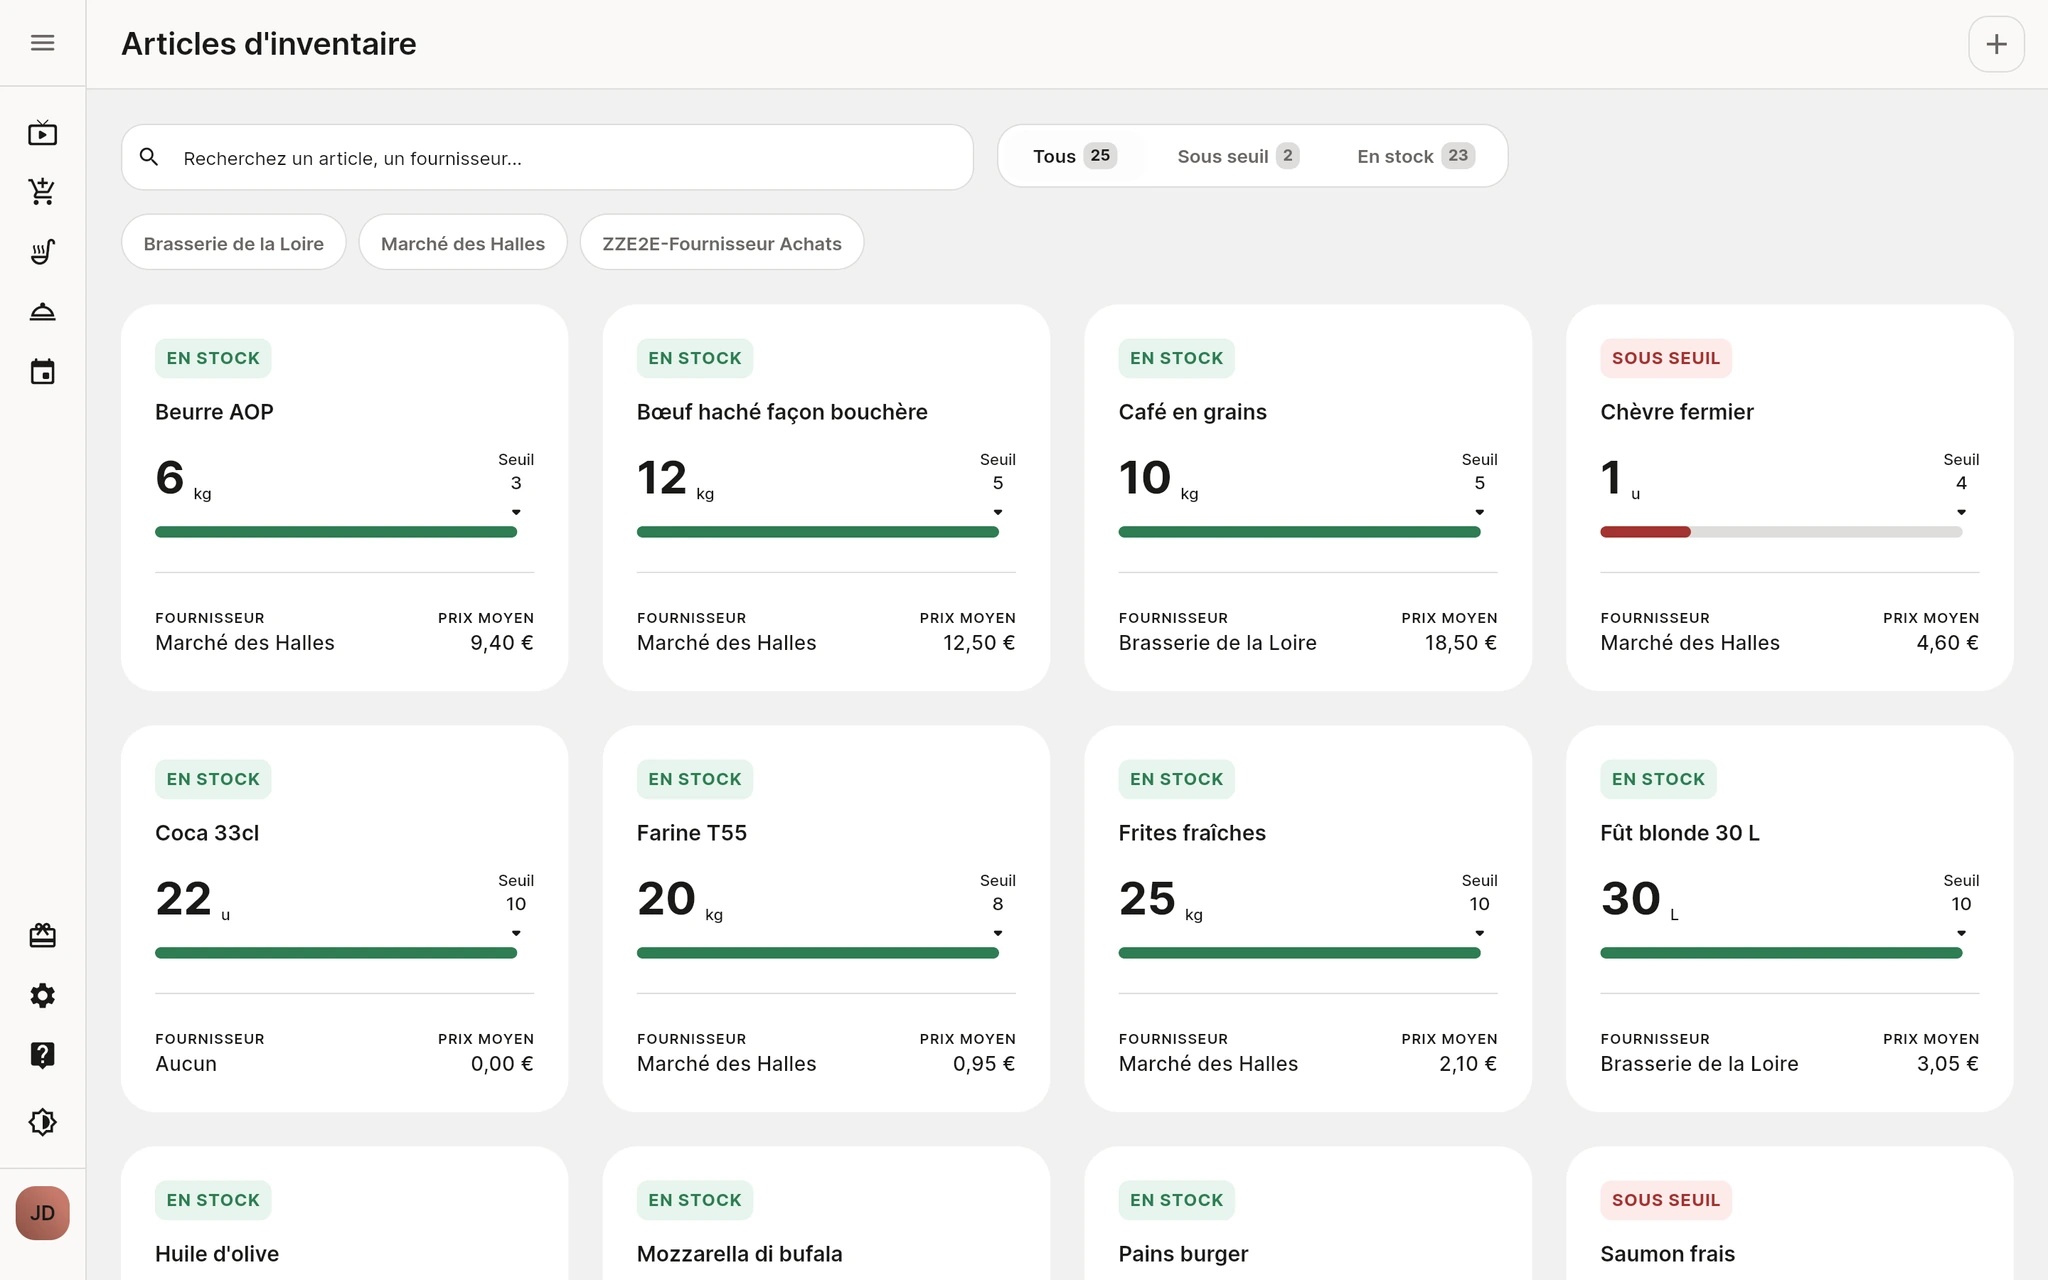Click the SOUS SEUIL badge on Chèvre fermier
Image resolution: width=2048 pixels, height=1280 pixels.
[1666, 358]
